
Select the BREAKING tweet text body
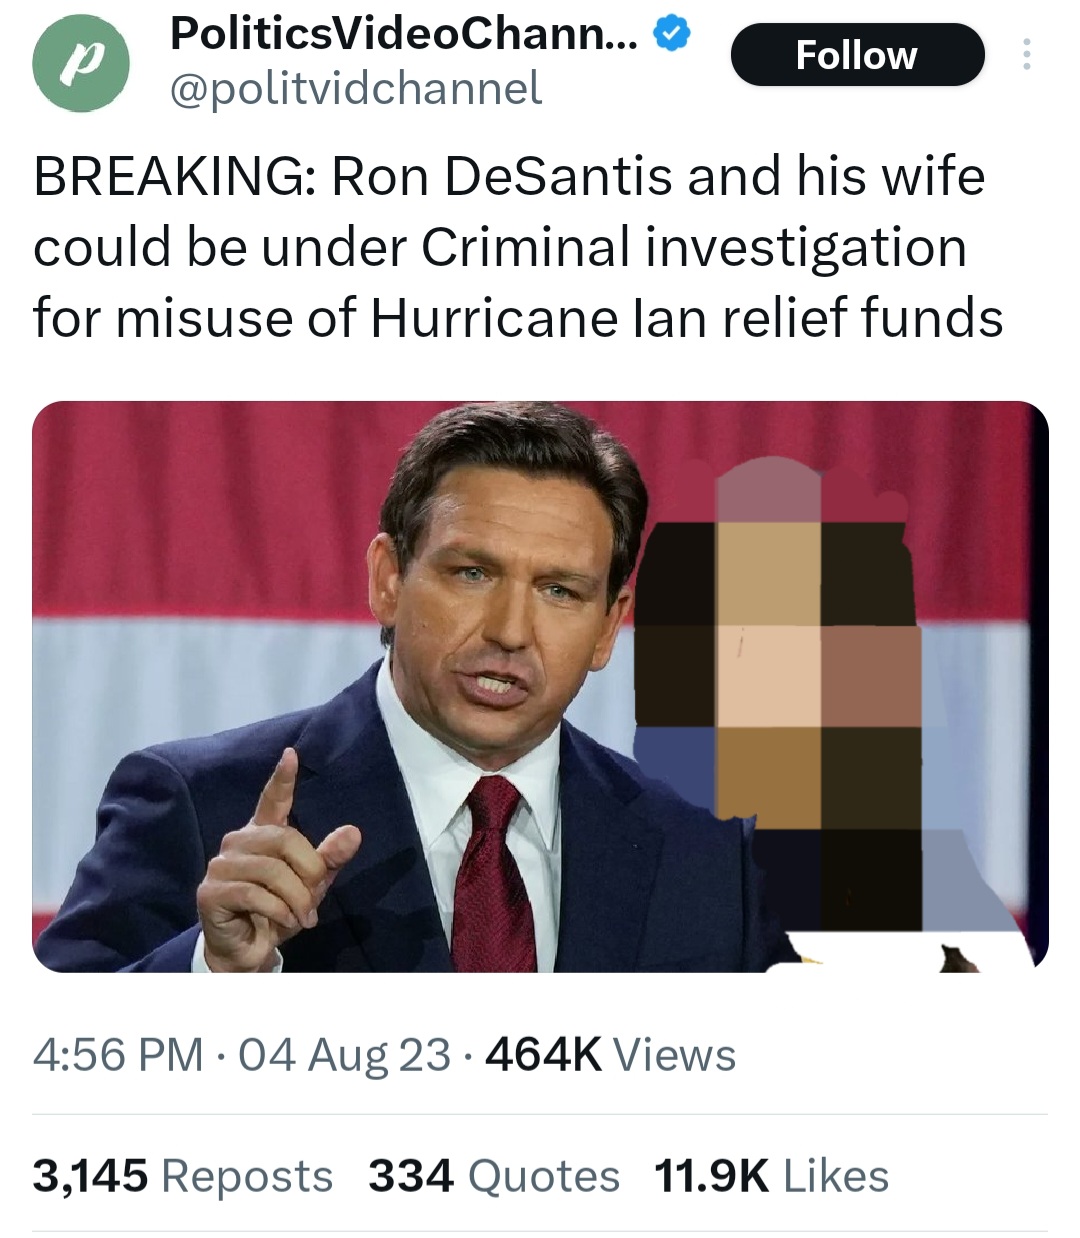[x=518, y=247]
